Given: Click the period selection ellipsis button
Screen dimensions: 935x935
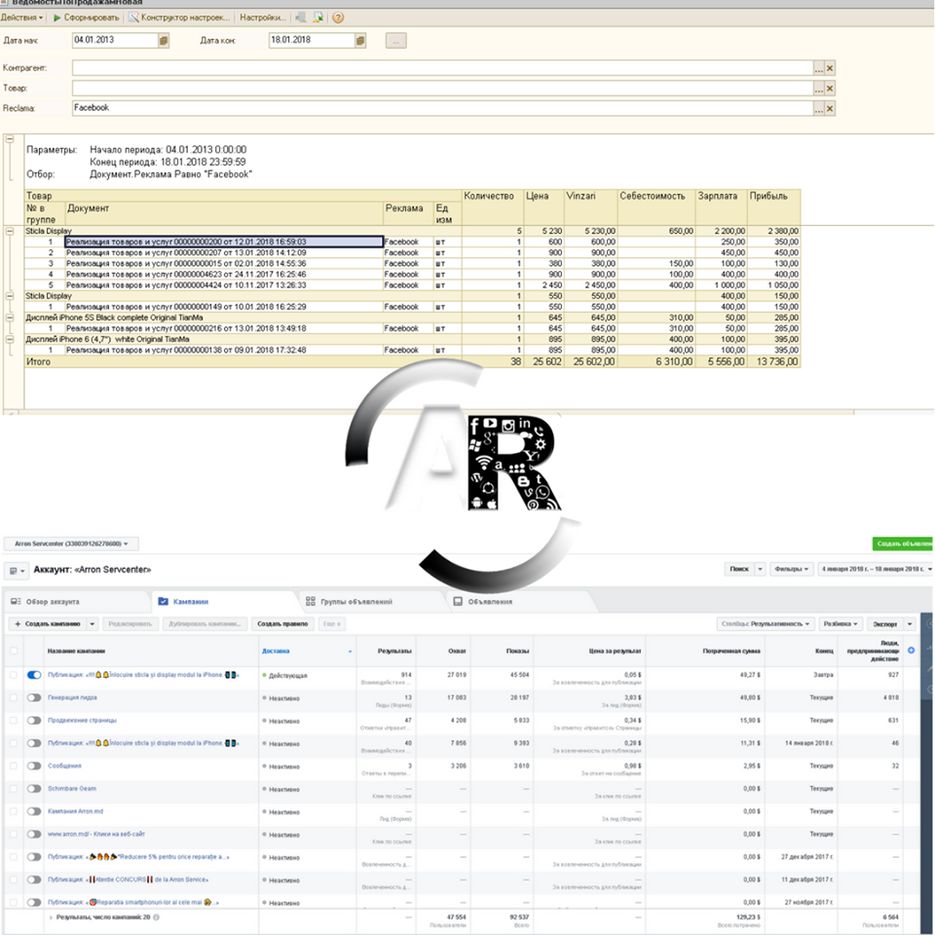Looking at the screenshot, I should 396,41.
